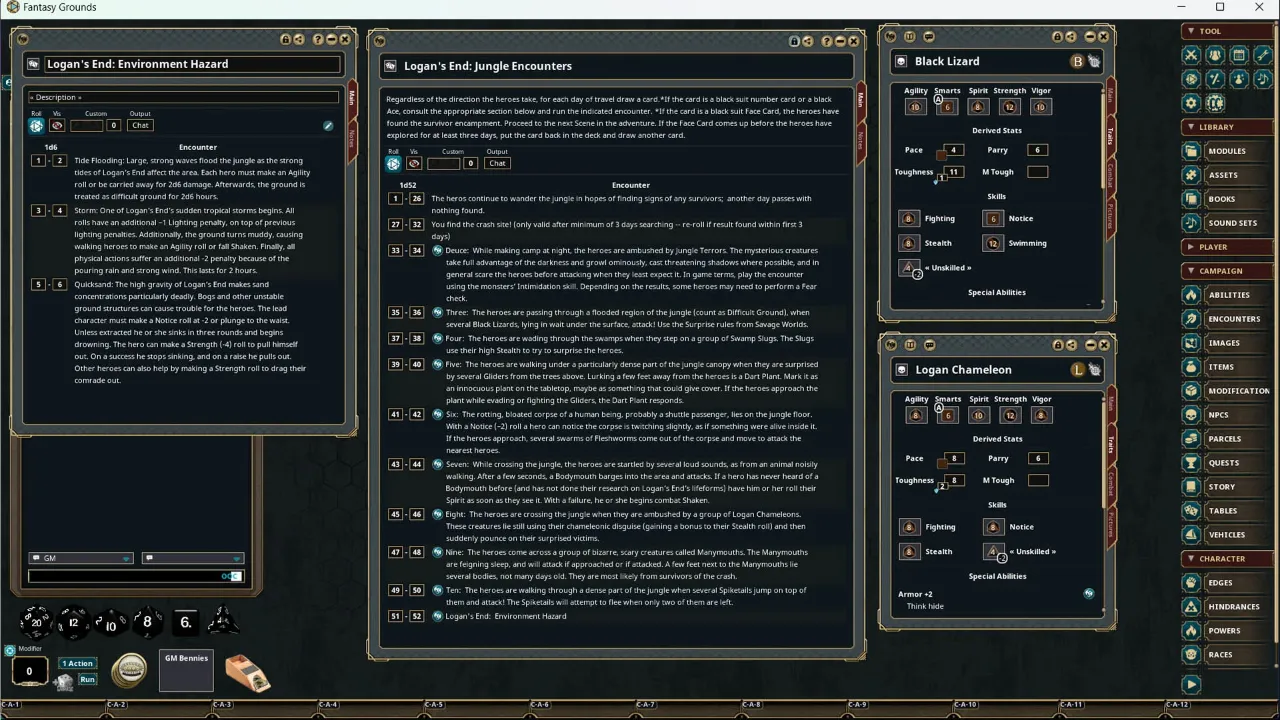Open the Modules library

tap(1228, 151)
